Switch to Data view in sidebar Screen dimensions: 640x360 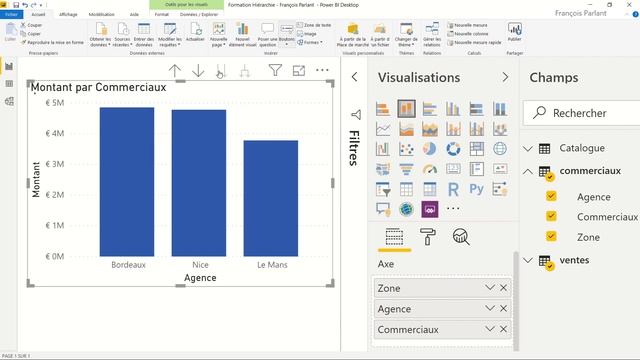tap(9, 84)
